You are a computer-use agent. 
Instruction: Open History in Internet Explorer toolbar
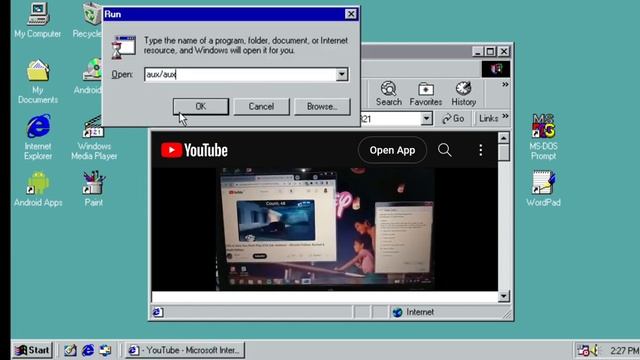click(x=464, y=94)
